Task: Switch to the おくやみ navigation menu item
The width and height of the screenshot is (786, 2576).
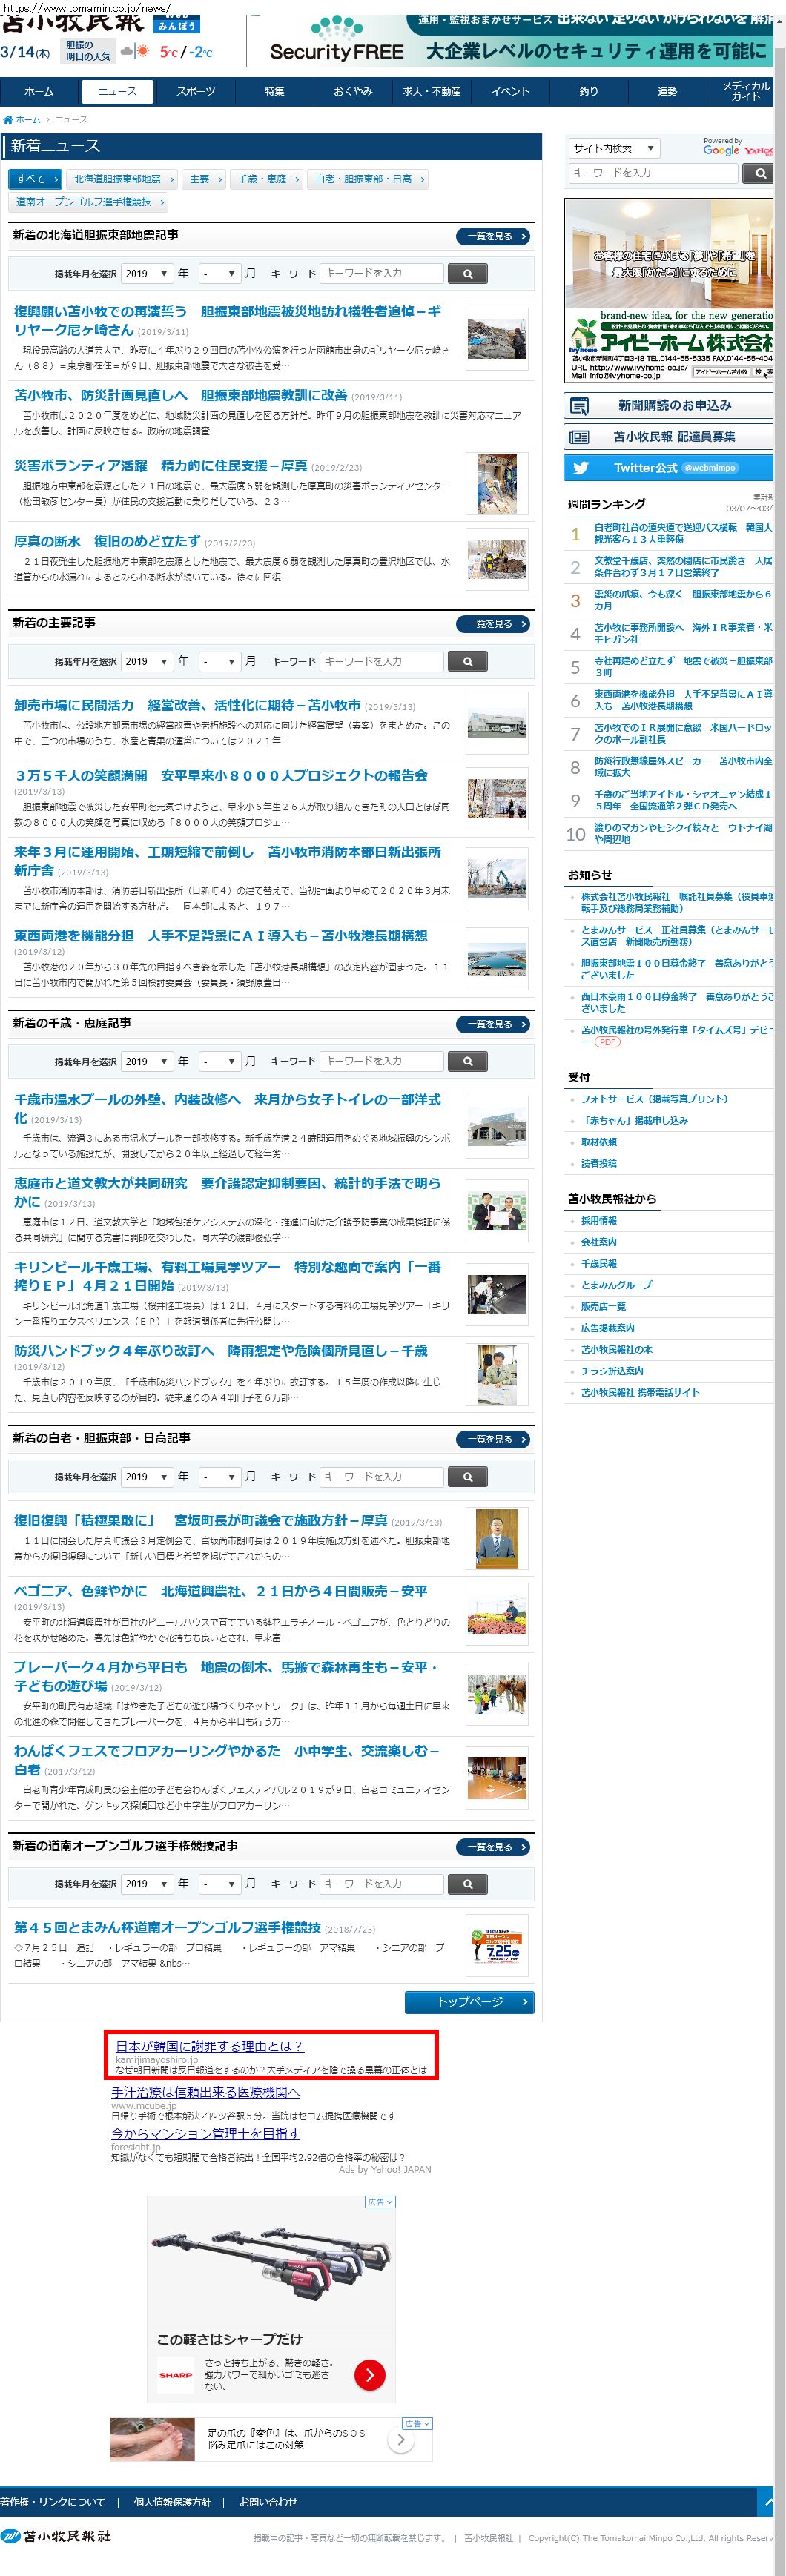Action: coord(352,91)
